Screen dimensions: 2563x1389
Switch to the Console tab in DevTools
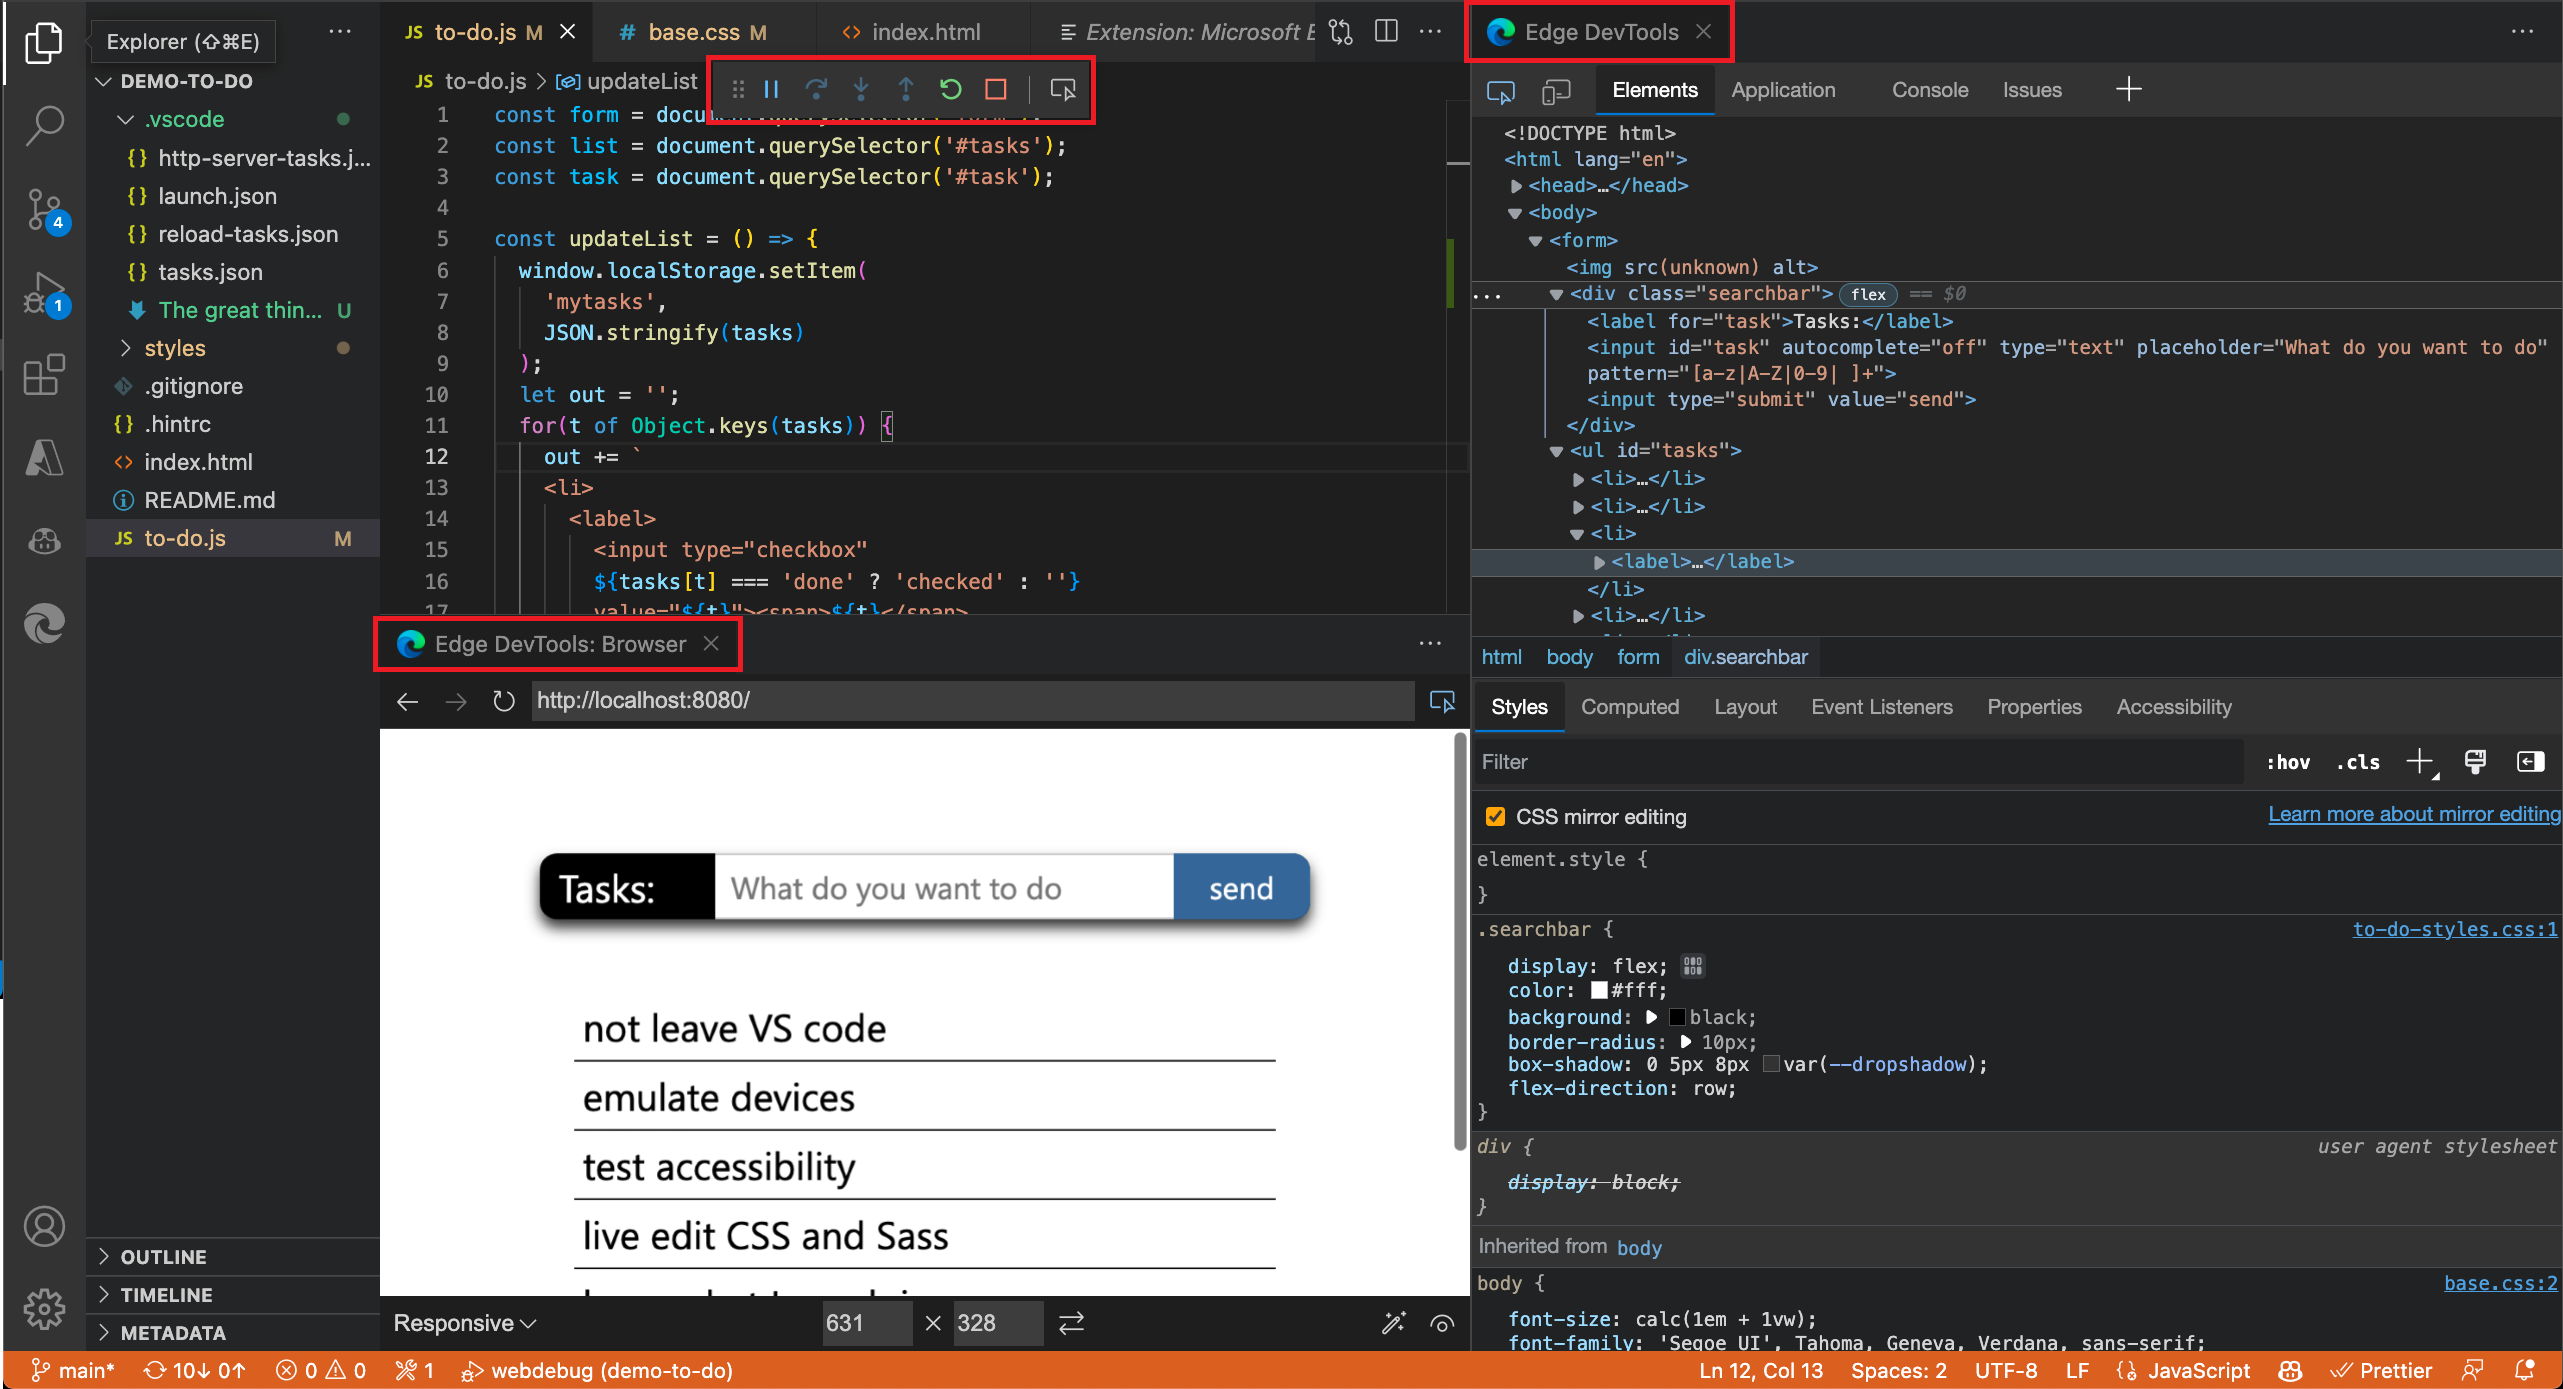click(x=1927, y=87)
